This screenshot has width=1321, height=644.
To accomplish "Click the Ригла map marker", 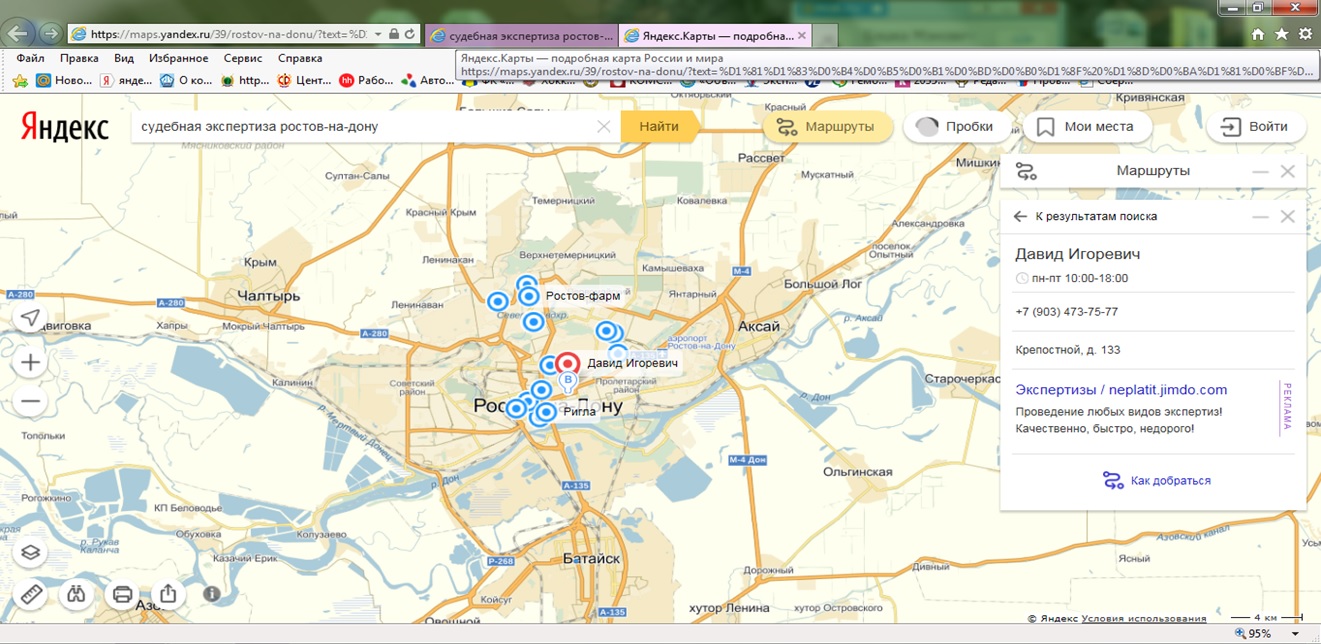I will pos(546,411).
